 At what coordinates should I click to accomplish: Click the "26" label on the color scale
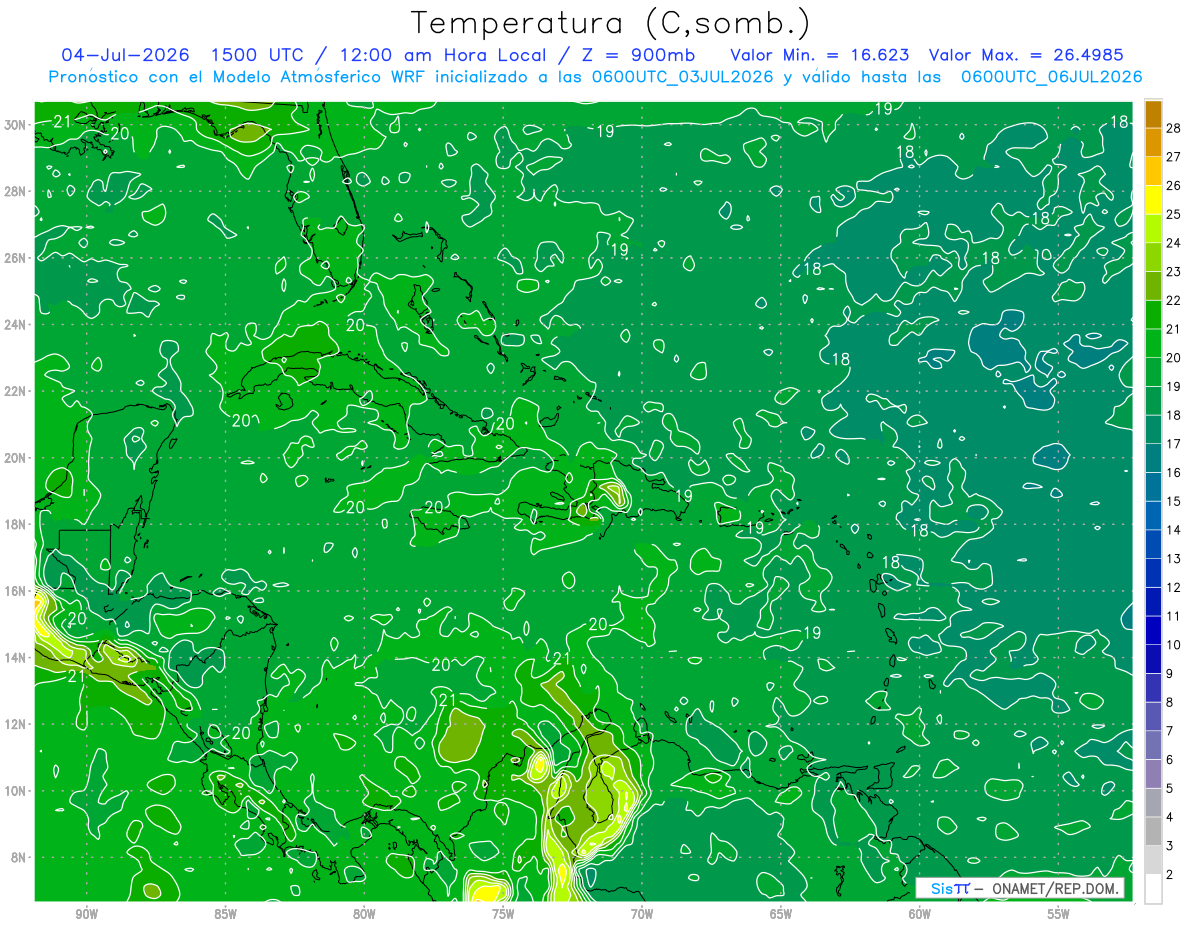tap(1174, 185)
